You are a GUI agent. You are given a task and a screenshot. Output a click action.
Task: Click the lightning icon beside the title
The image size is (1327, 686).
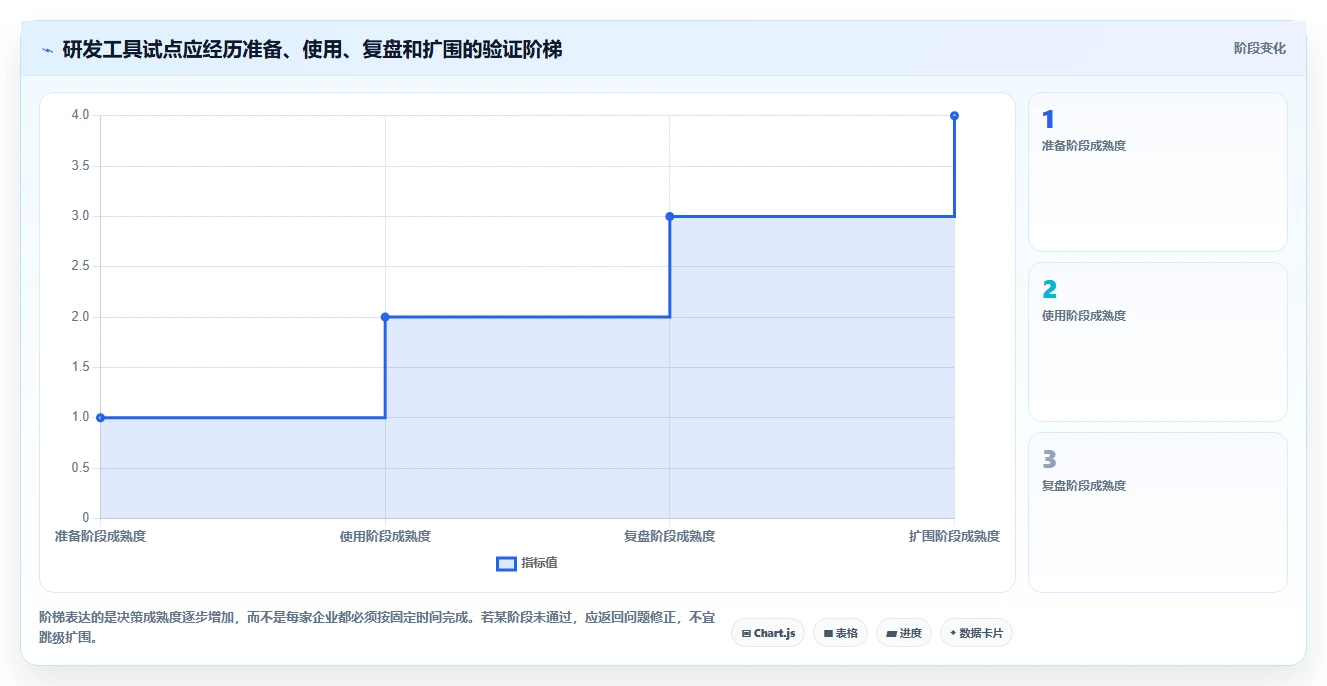click(47, 49)
